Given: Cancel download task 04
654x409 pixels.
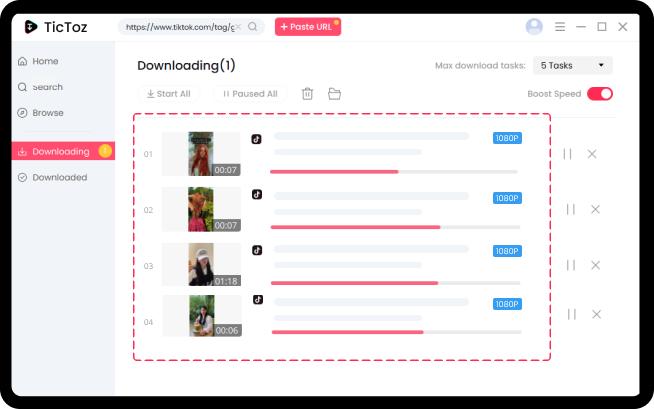Looking at the screenshot, I should pos(597,314).
